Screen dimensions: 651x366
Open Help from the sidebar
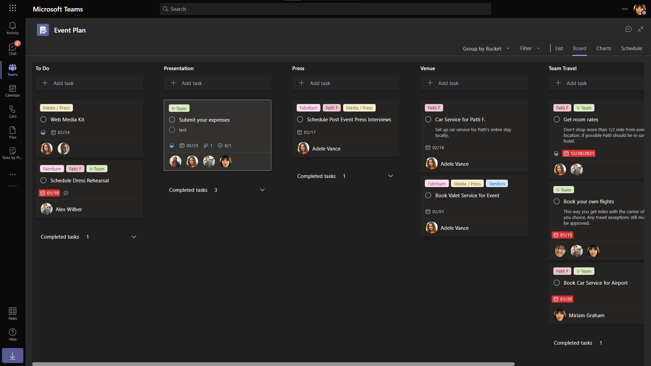coord(12,334)
